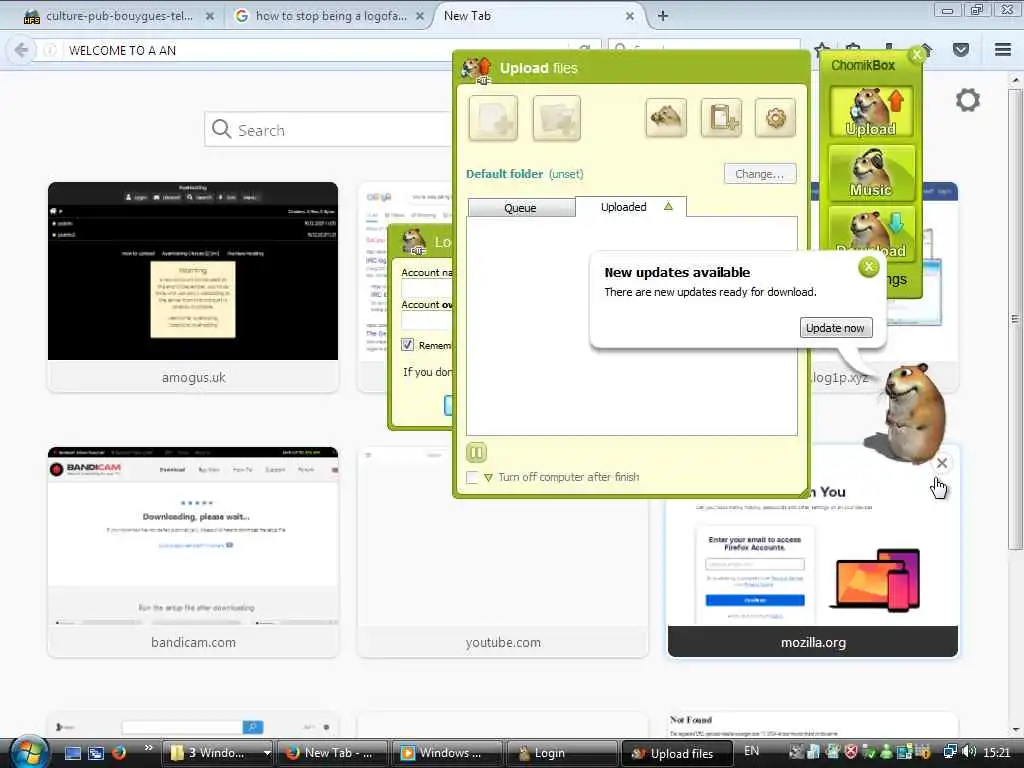Open the Pocket icon in Firefox toolbar
Screen dimensions: 1024x768
pos(961,50)
